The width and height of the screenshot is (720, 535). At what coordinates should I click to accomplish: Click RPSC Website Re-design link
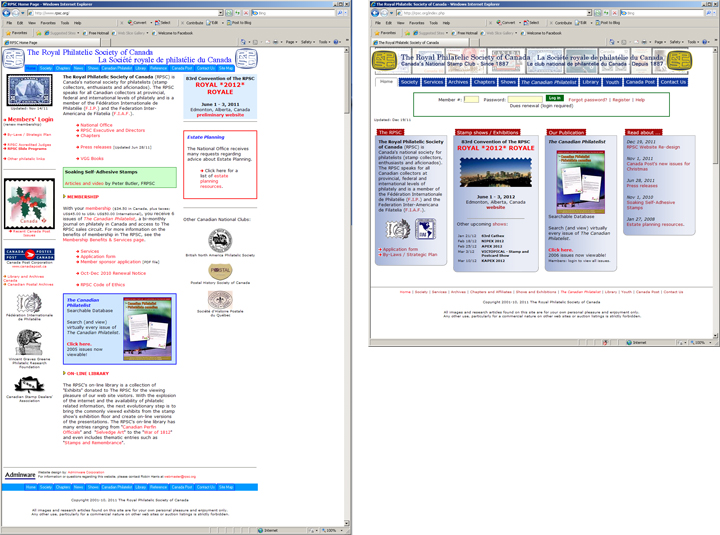pyautogui.click(x=653, y=147)
